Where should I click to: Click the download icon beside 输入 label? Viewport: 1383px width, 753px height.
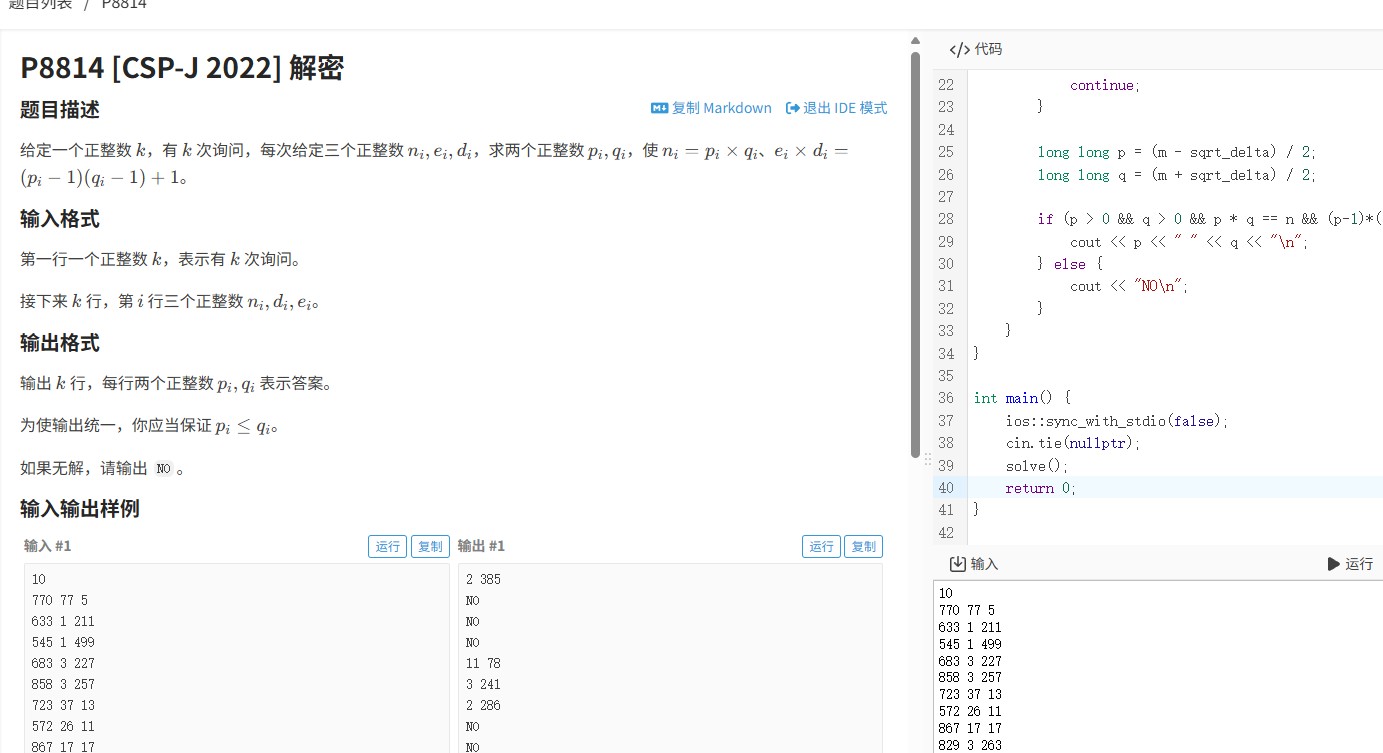tap(957, 564)
